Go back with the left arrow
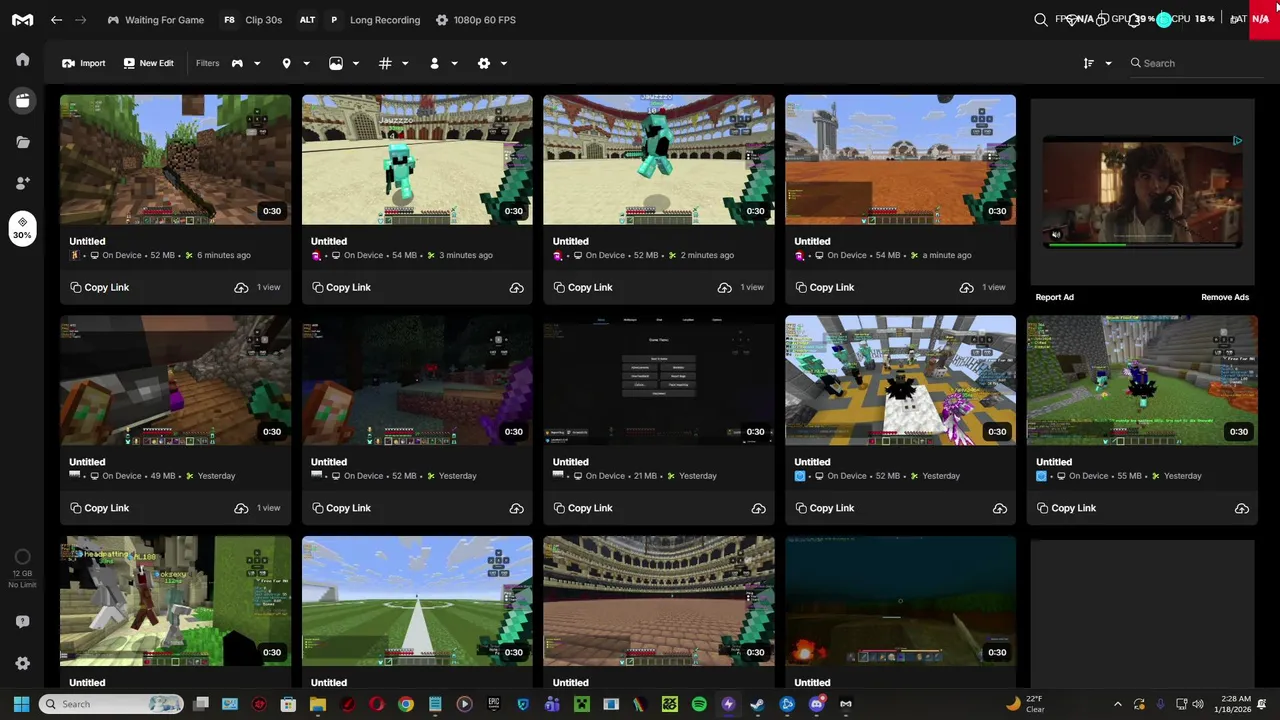 click(x=57, y=20)
